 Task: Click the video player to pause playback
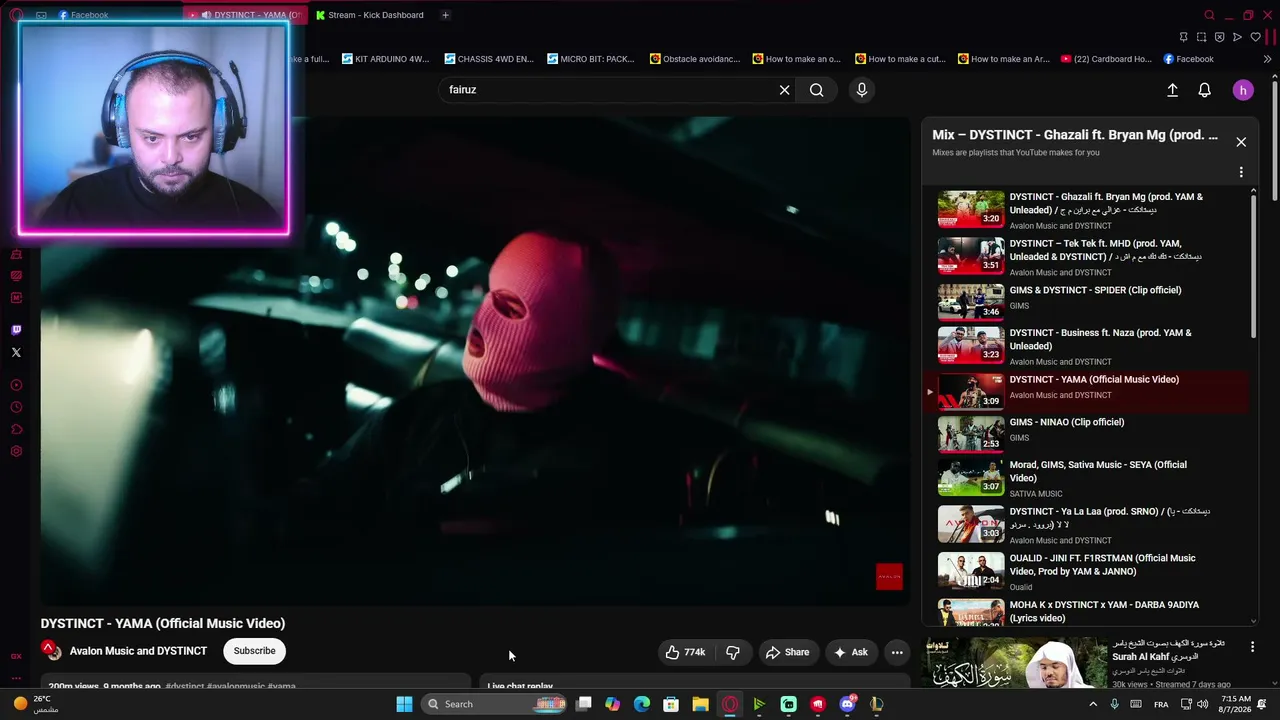click(474, 360)
